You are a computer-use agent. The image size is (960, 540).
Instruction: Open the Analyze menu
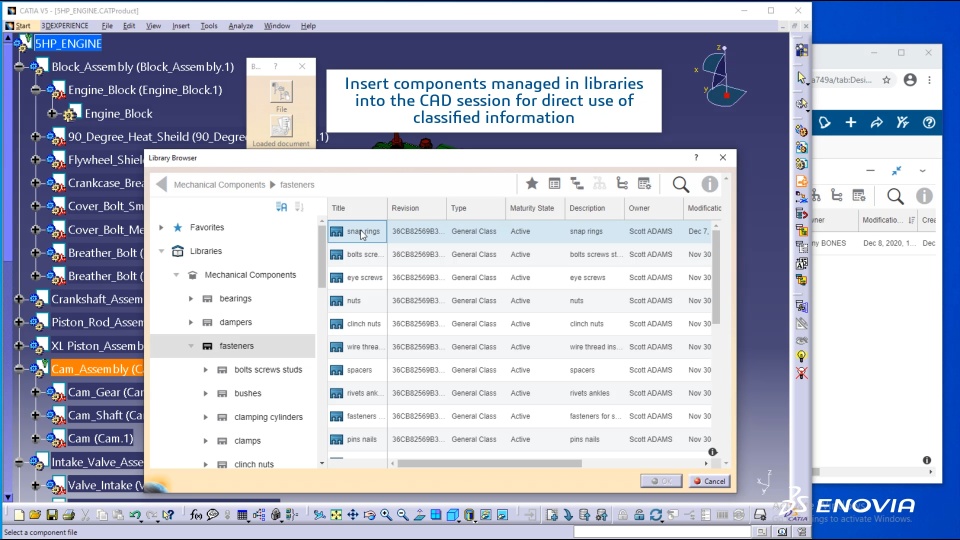click(x=241, y=26)
